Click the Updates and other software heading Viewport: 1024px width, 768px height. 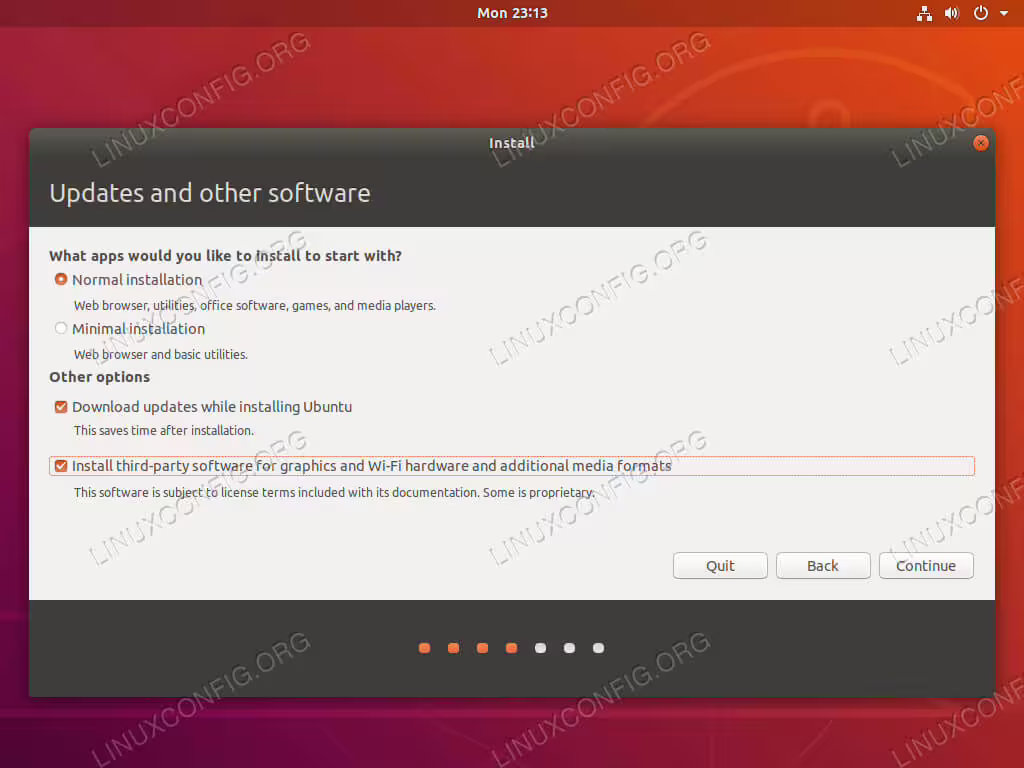click(x=210, y=193)
